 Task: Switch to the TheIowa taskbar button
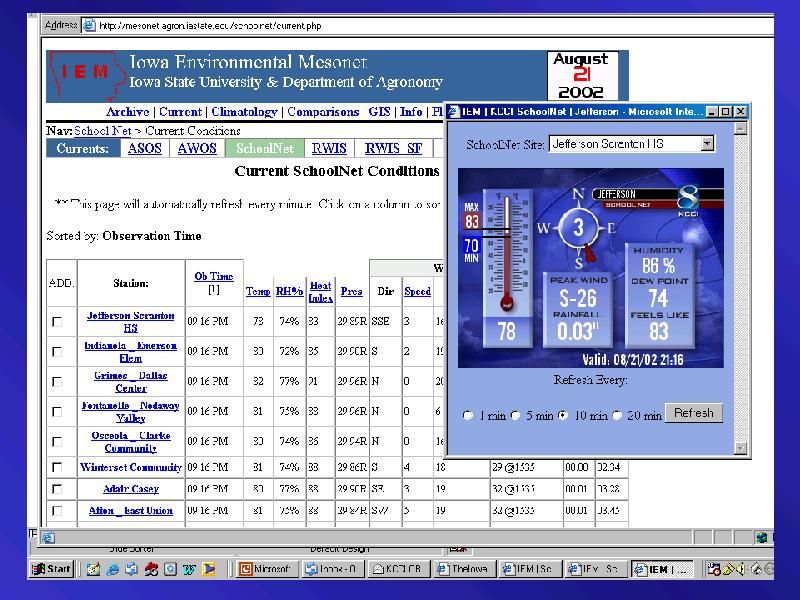[465, 569]
